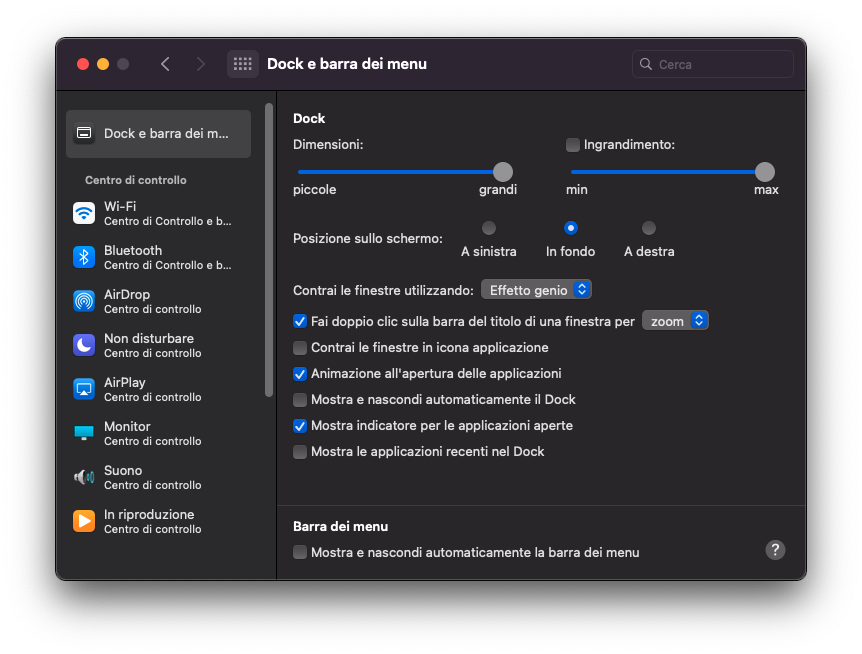862x654 pixels.
Task: Toggle Mostra e nascondi automaticamente il Dock
Action: click(300, 400)
